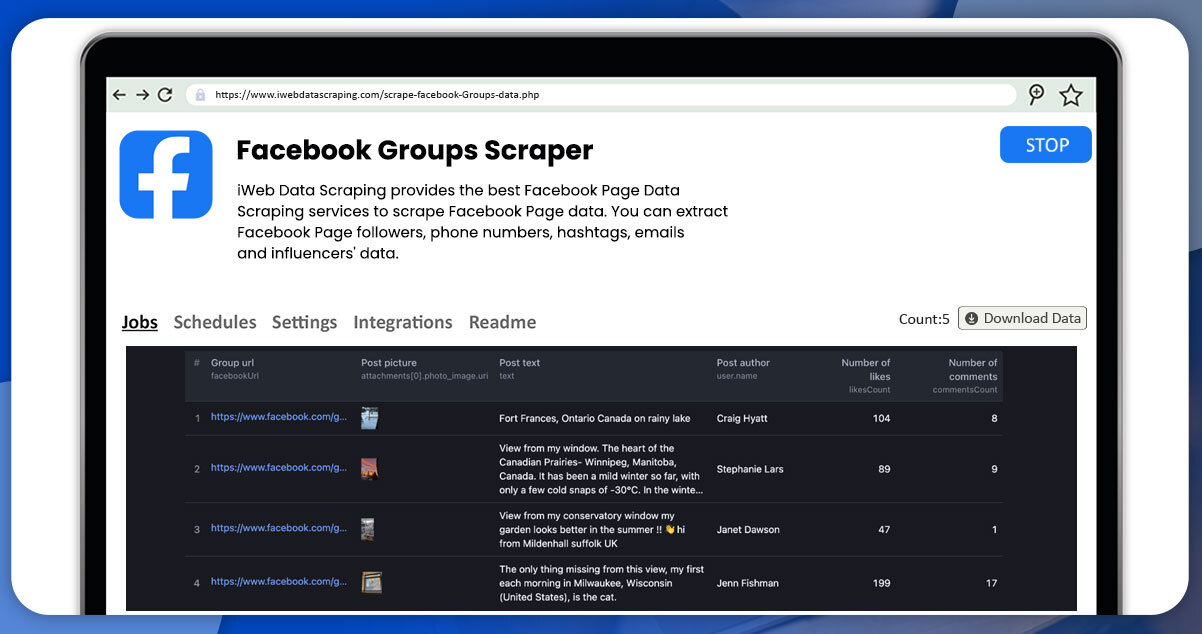
Task: Click post picture thumbnail for Craig Hyatt
Action: coord(370,418)
